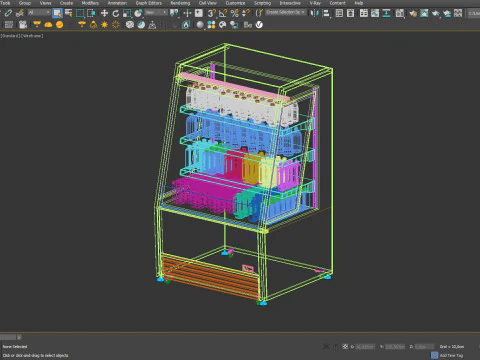Click the grey sphere material icon
The width and height of the screenshot is (480, 360).
pos(200,25)
